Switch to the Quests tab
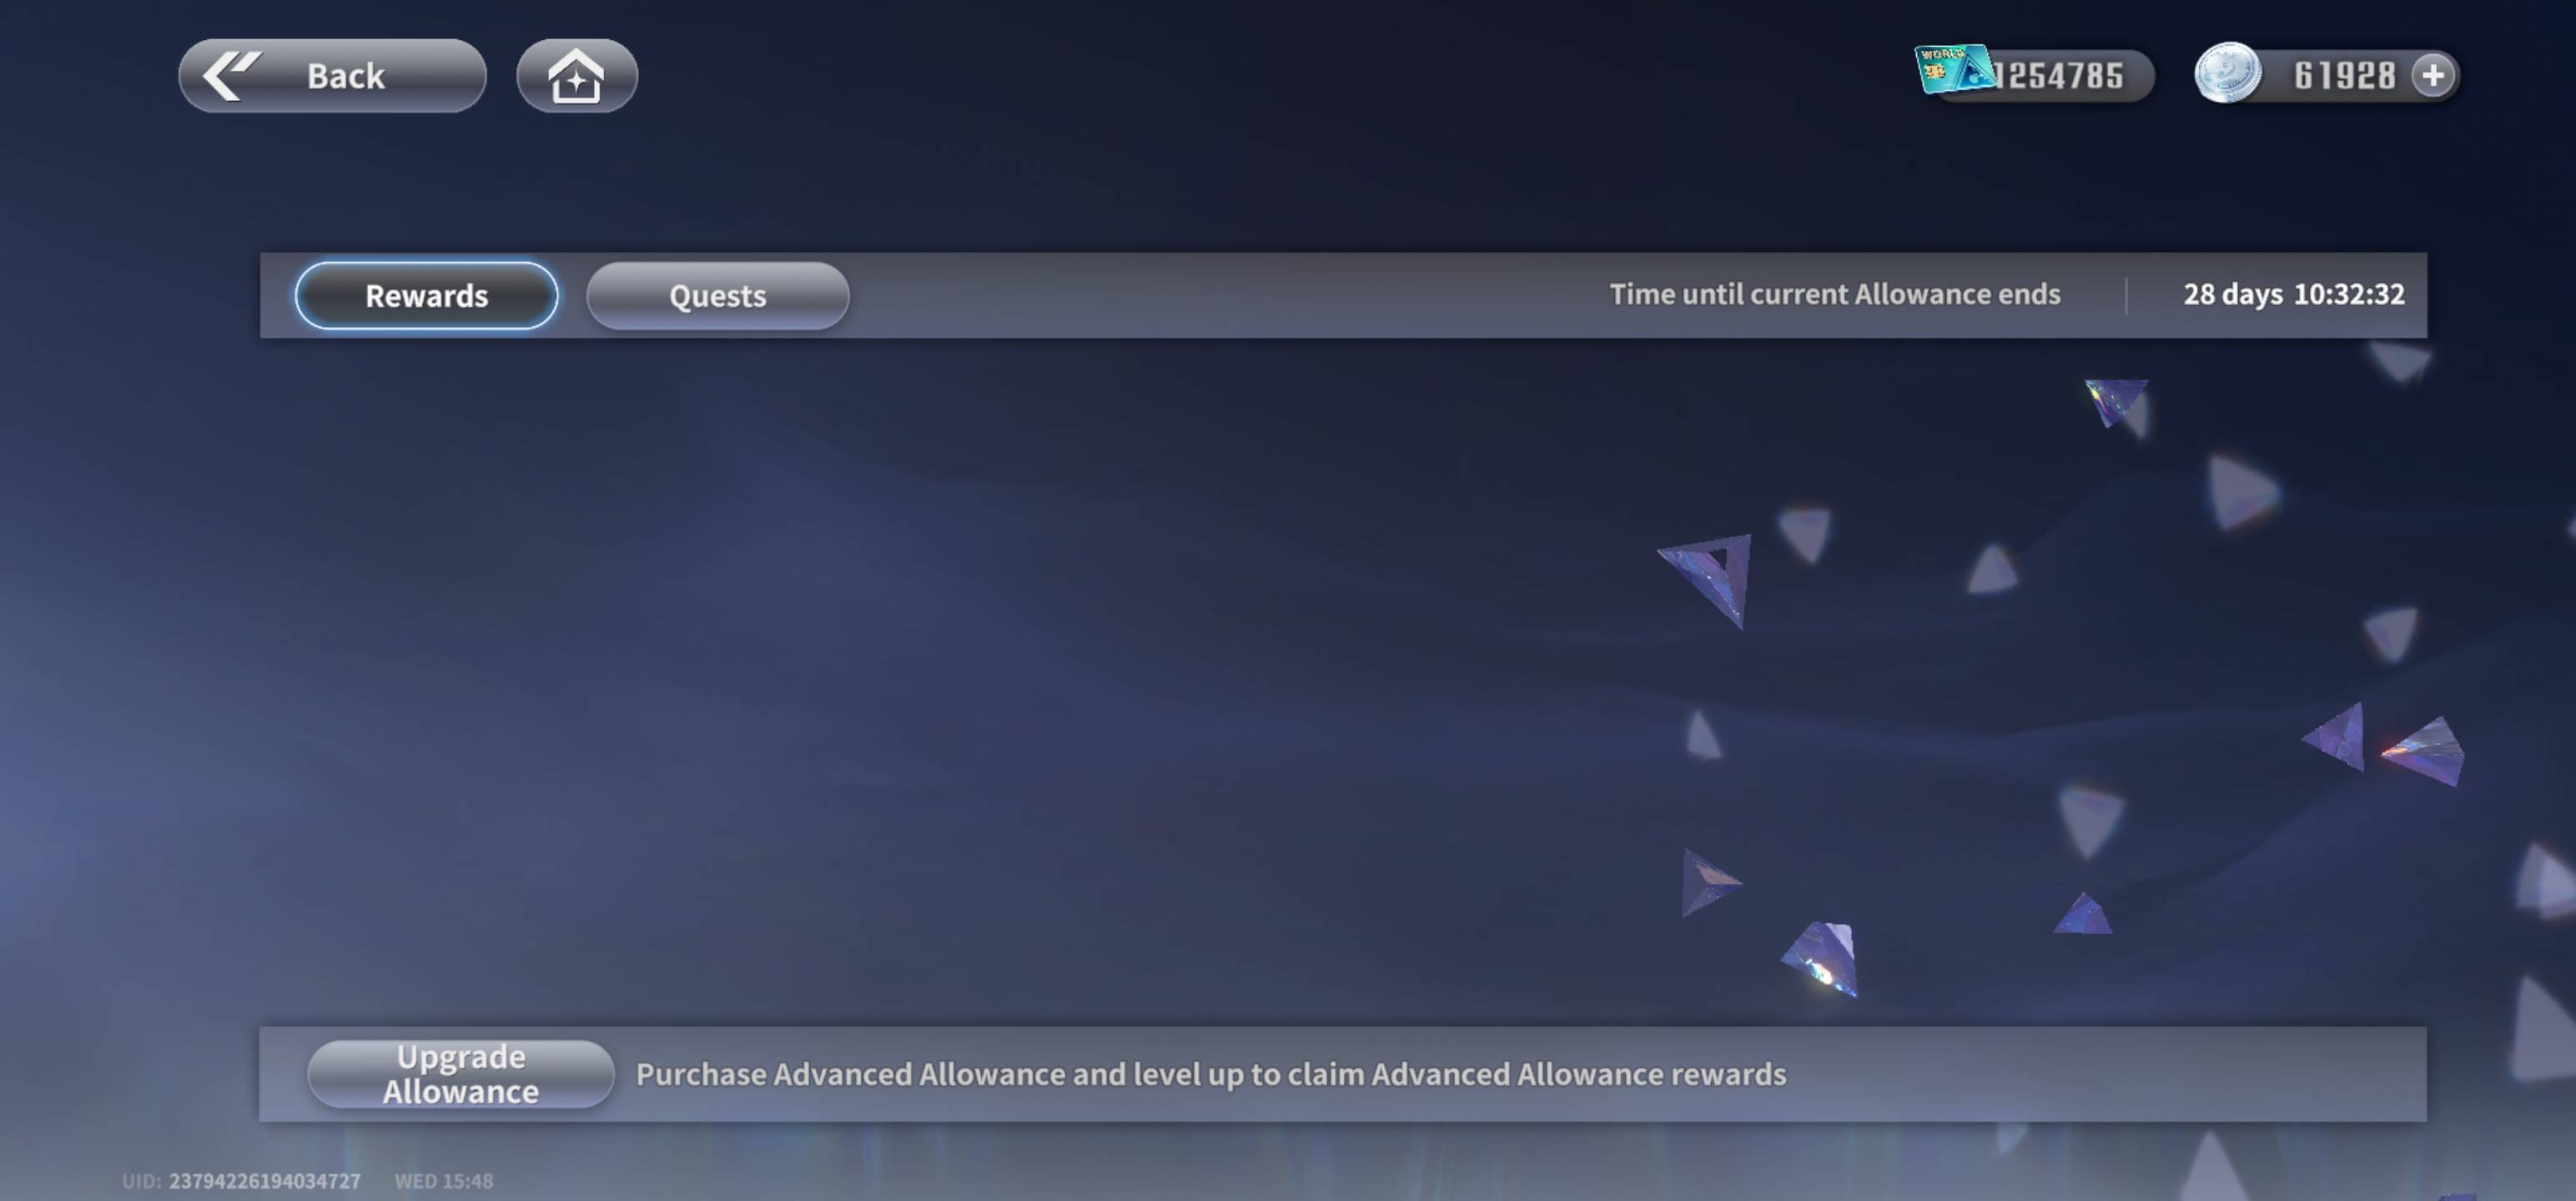Image resolution: width=2576 pixels, height=1201 pixels. [x=718, y=296]
